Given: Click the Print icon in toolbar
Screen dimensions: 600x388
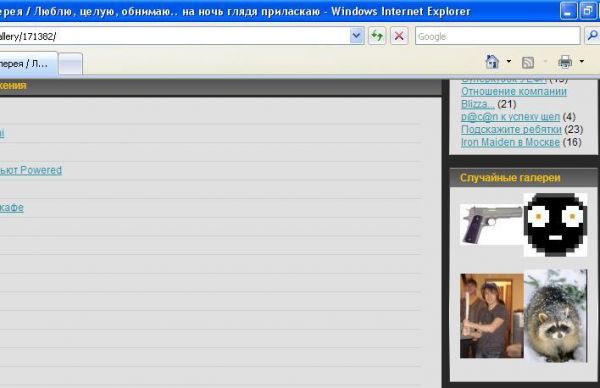Looking at the screenshot, I should [x=565, y=62].
